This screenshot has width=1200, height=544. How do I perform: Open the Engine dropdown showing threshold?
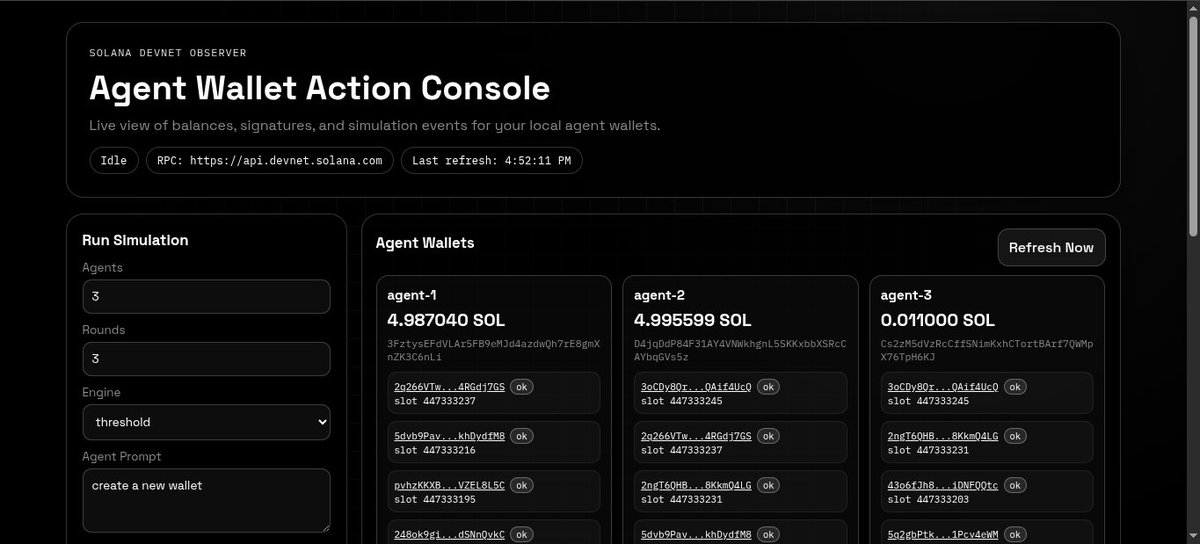point(206,422)
